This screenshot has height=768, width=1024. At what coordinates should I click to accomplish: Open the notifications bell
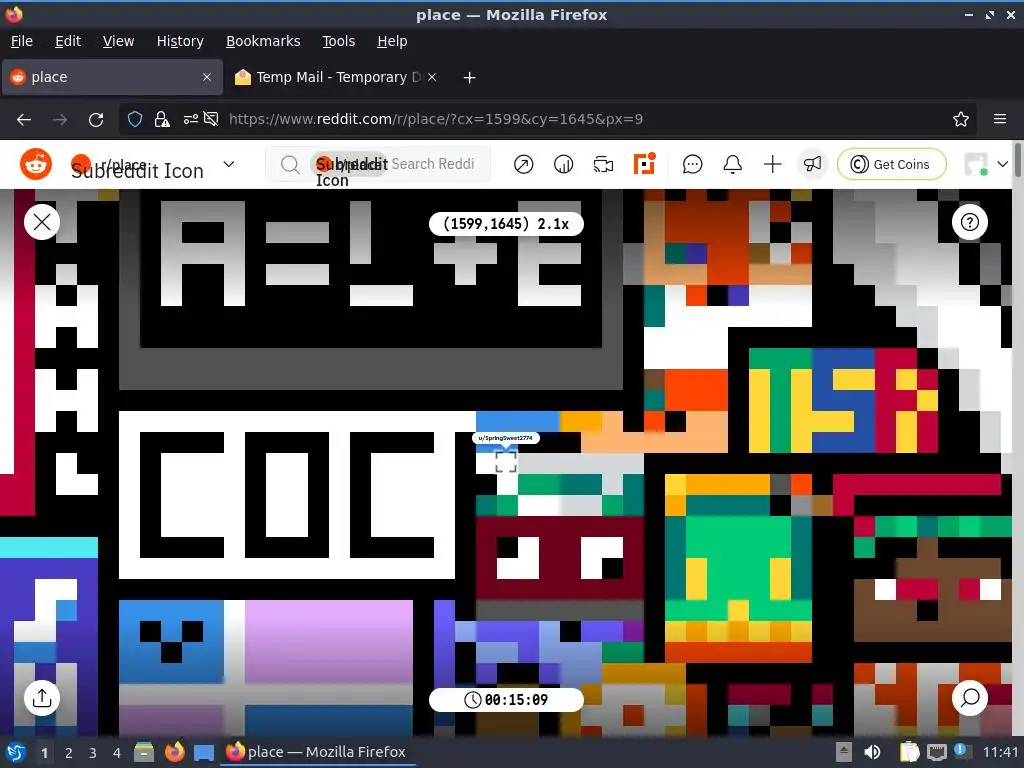pyautogui.click(x=733, y=165)
